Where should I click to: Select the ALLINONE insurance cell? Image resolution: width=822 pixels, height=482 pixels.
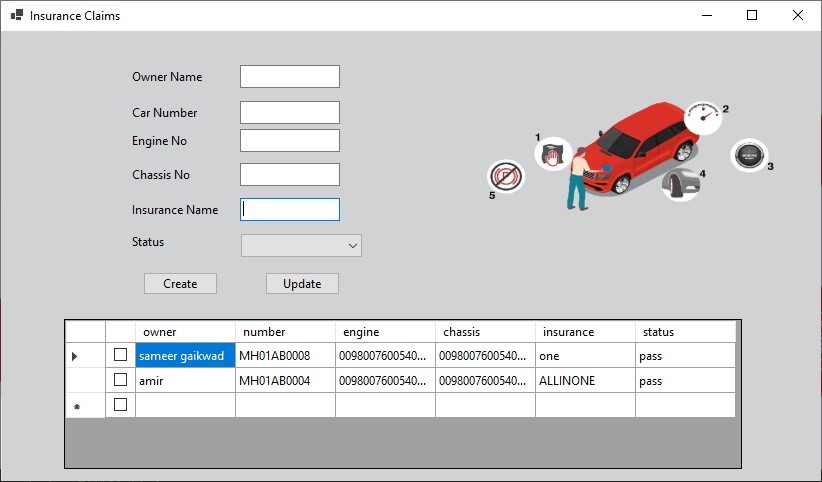[585, 381]
